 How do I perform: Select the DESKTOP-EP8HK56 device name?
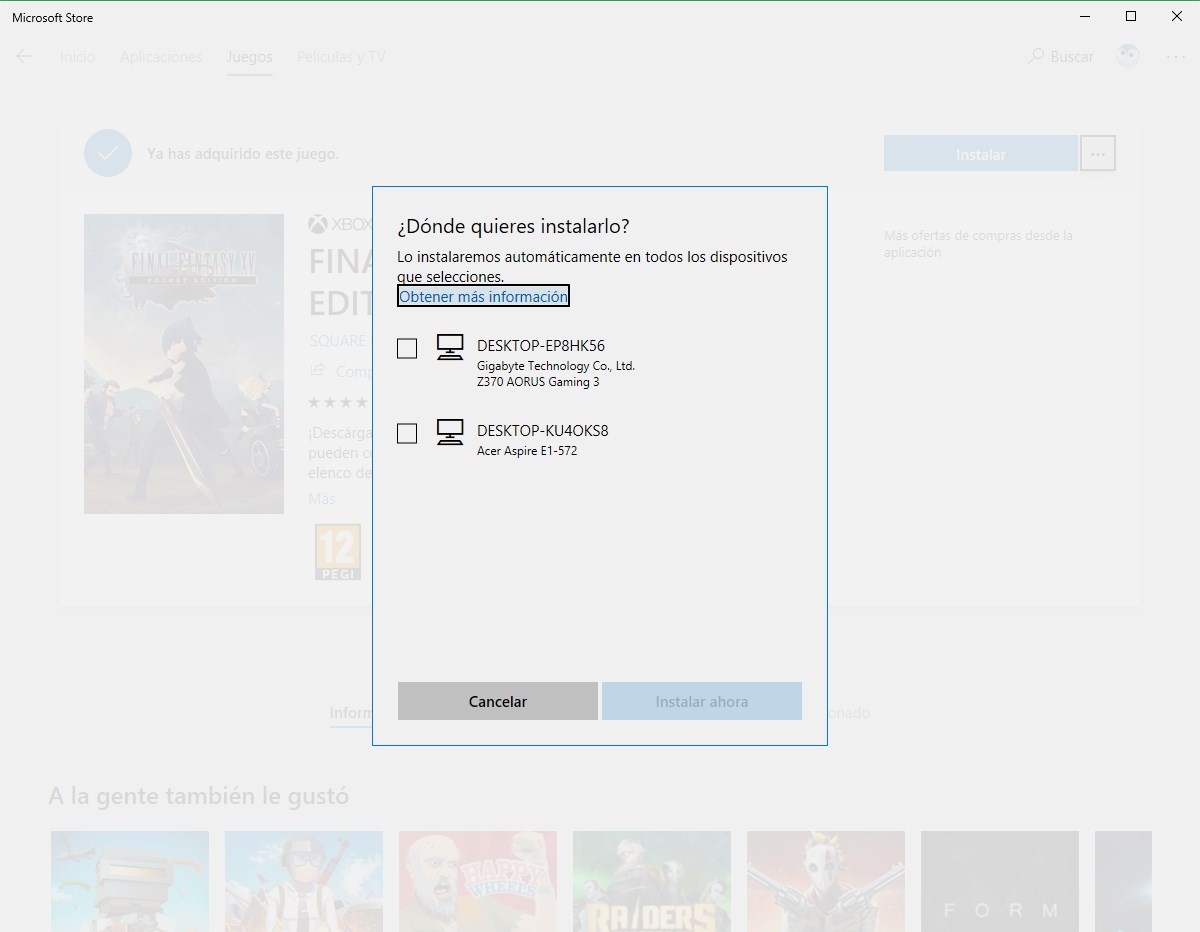[x=541, y=346]
